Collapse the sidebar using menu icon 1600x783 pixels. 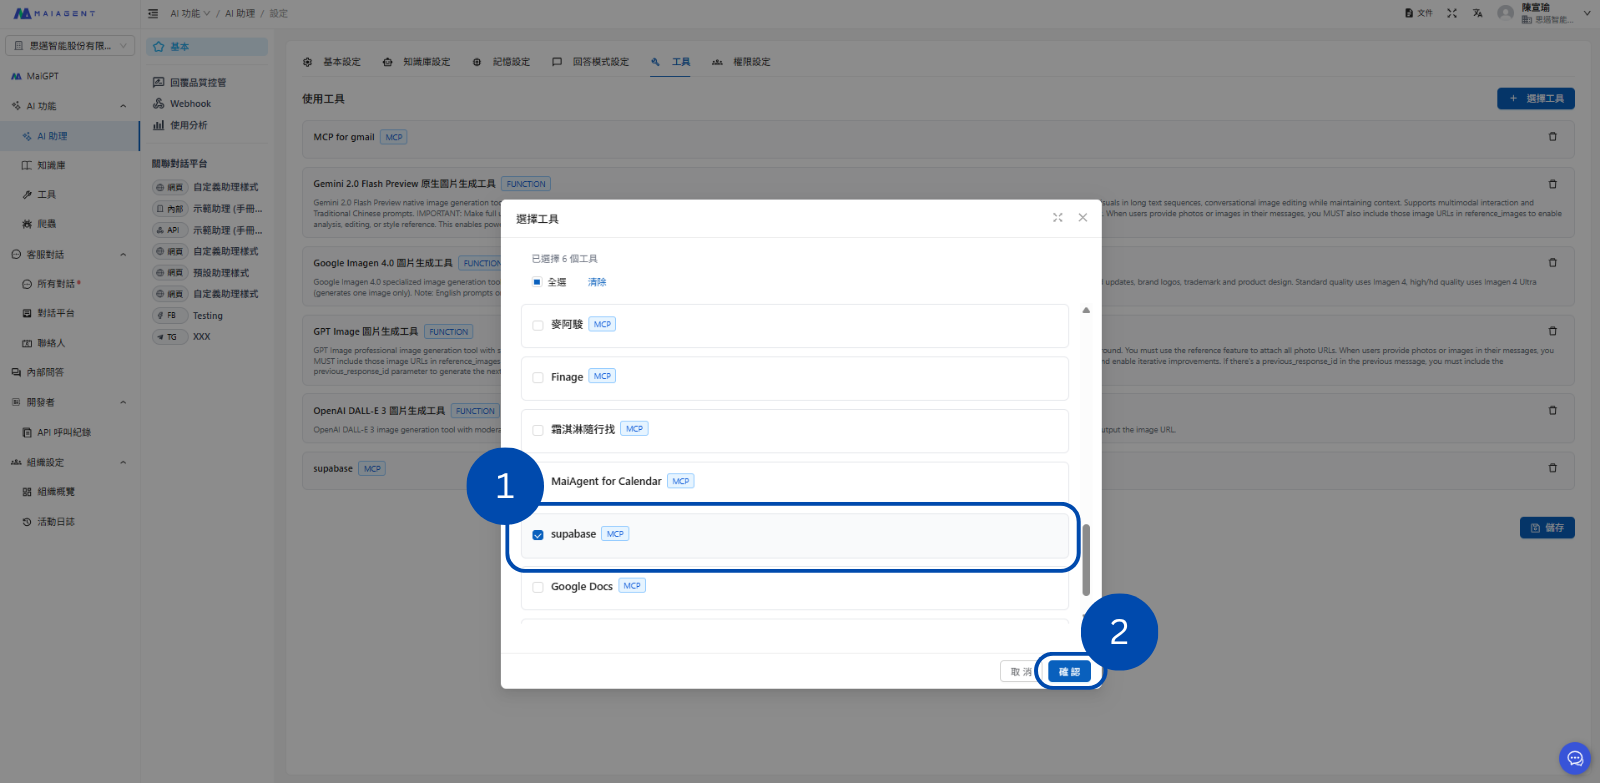[153, 13]
